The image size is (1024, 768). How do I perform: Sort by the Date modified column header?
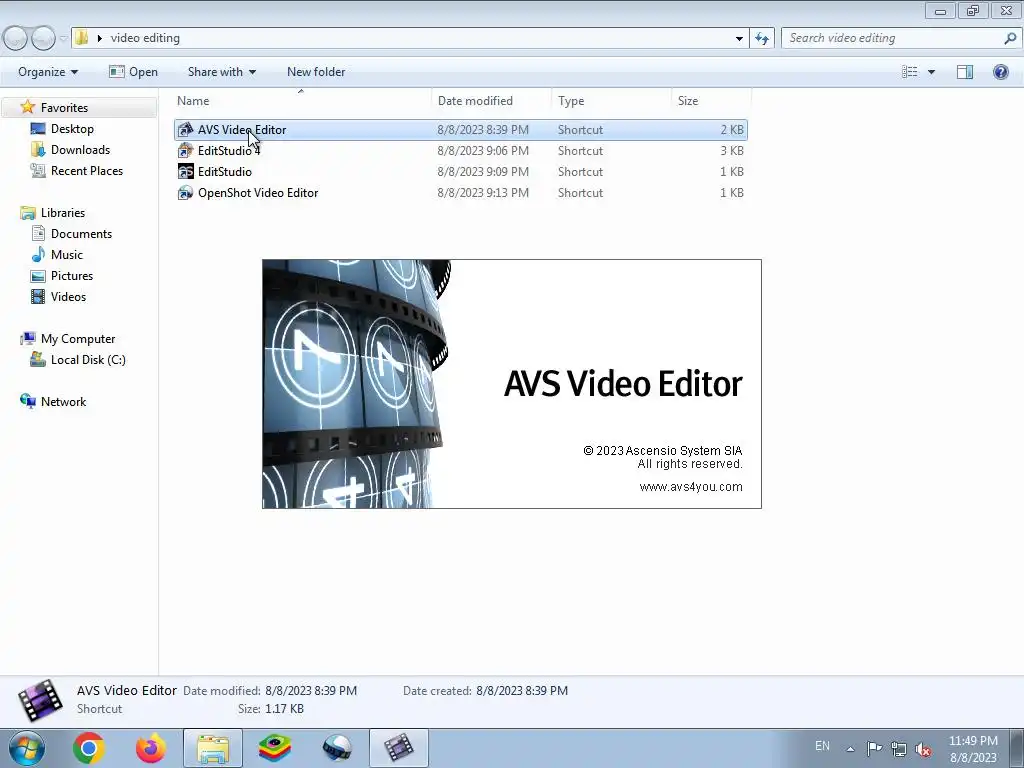491,101
